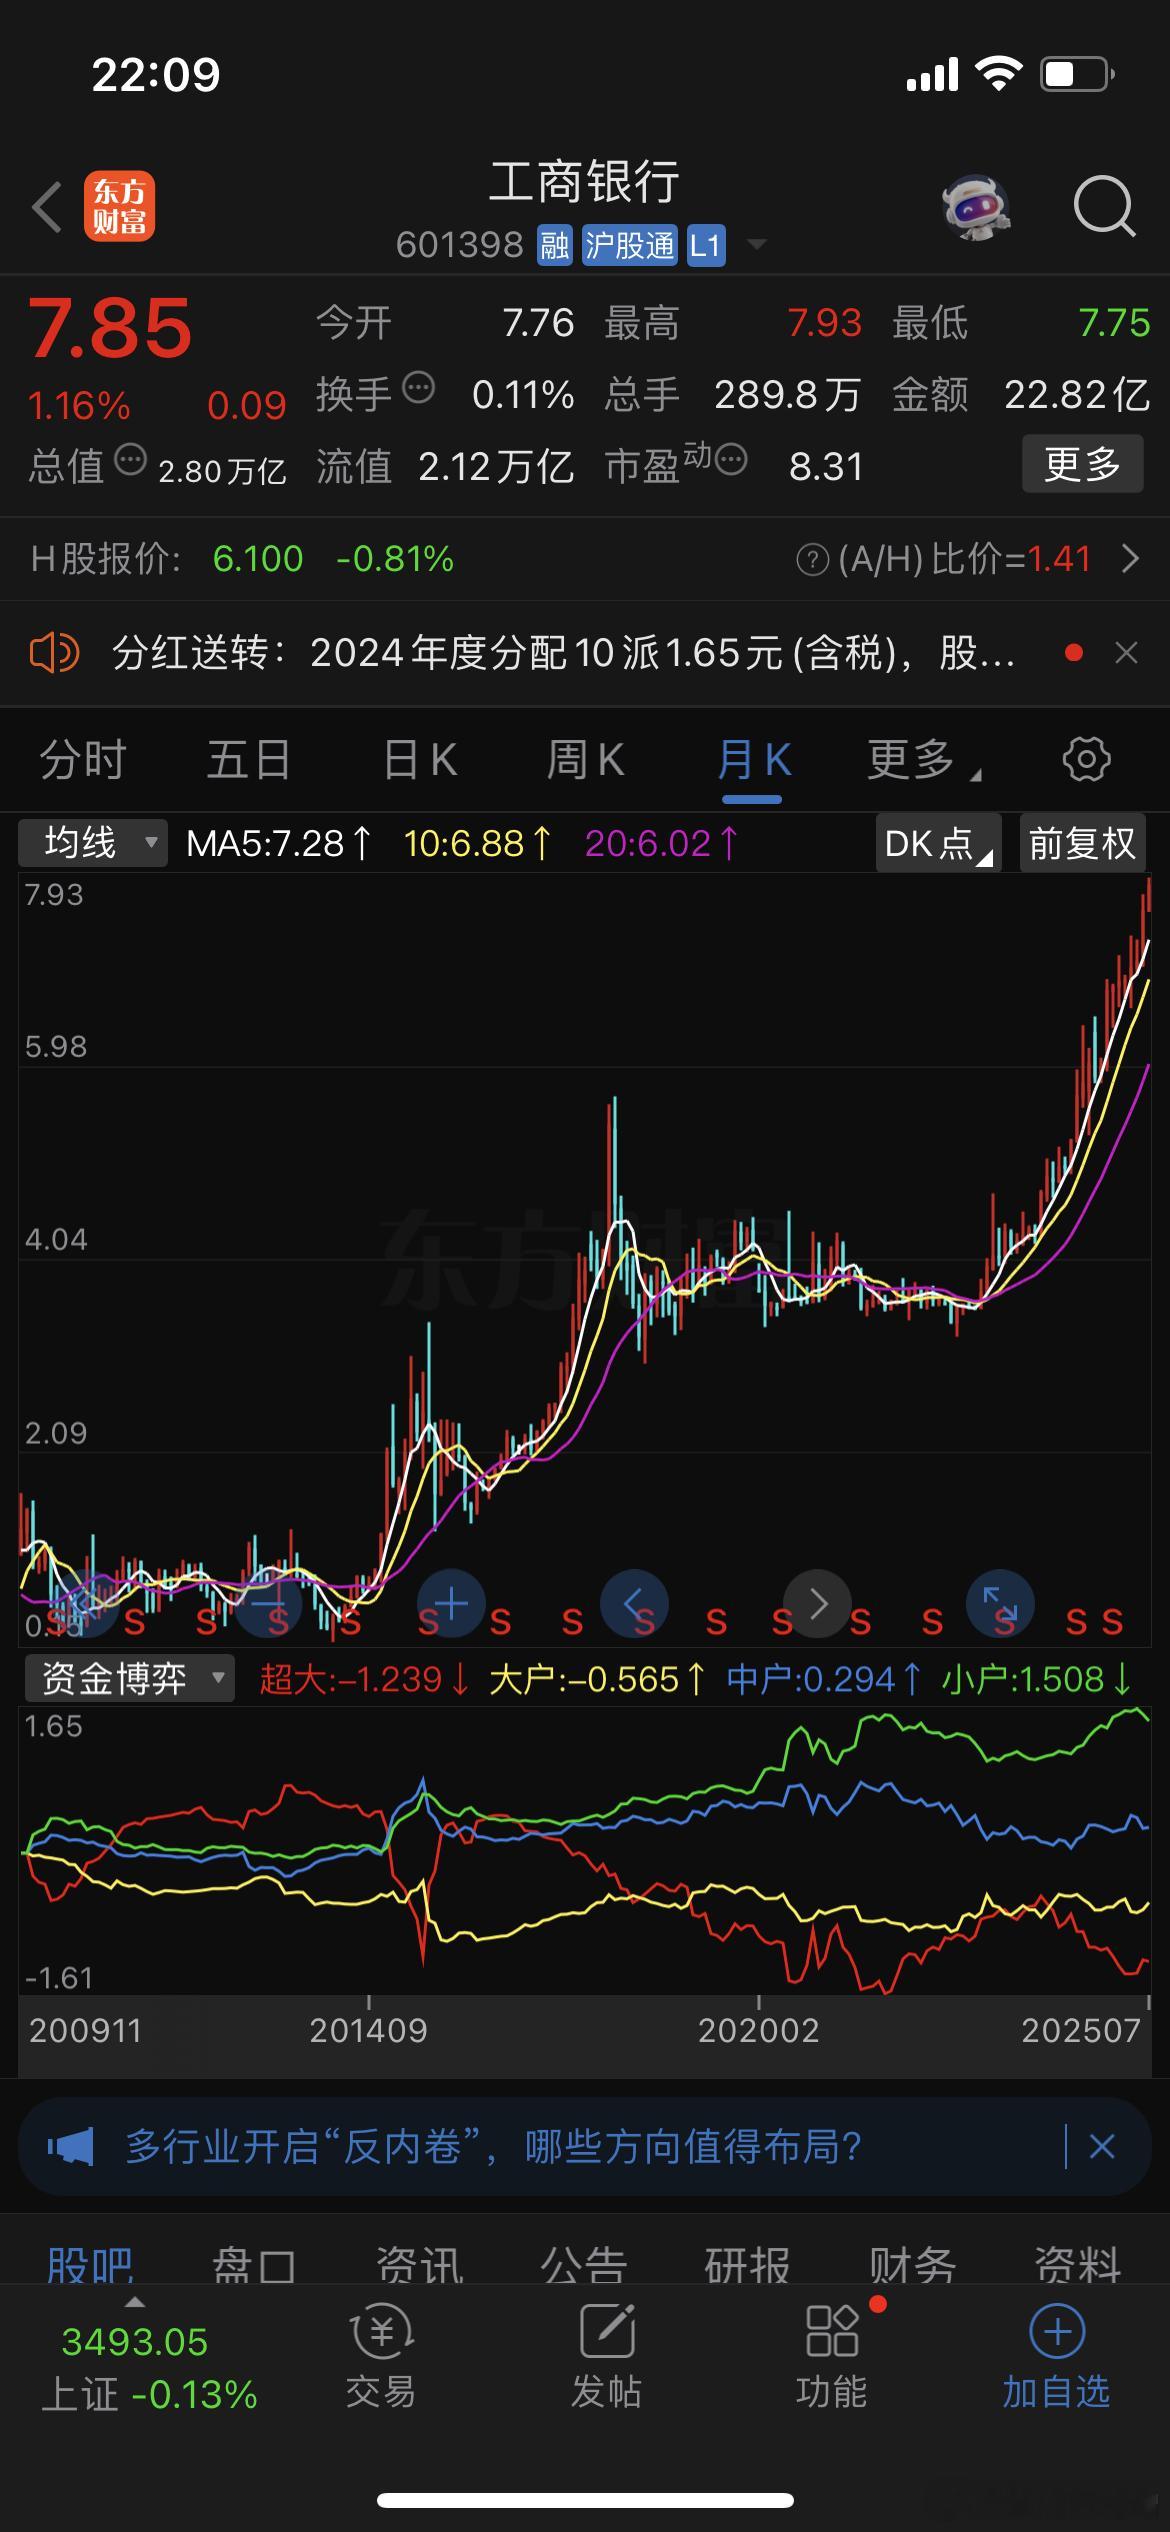Open stock search via magnifier icon
1170x2532 pixels.
point(1104,208)
